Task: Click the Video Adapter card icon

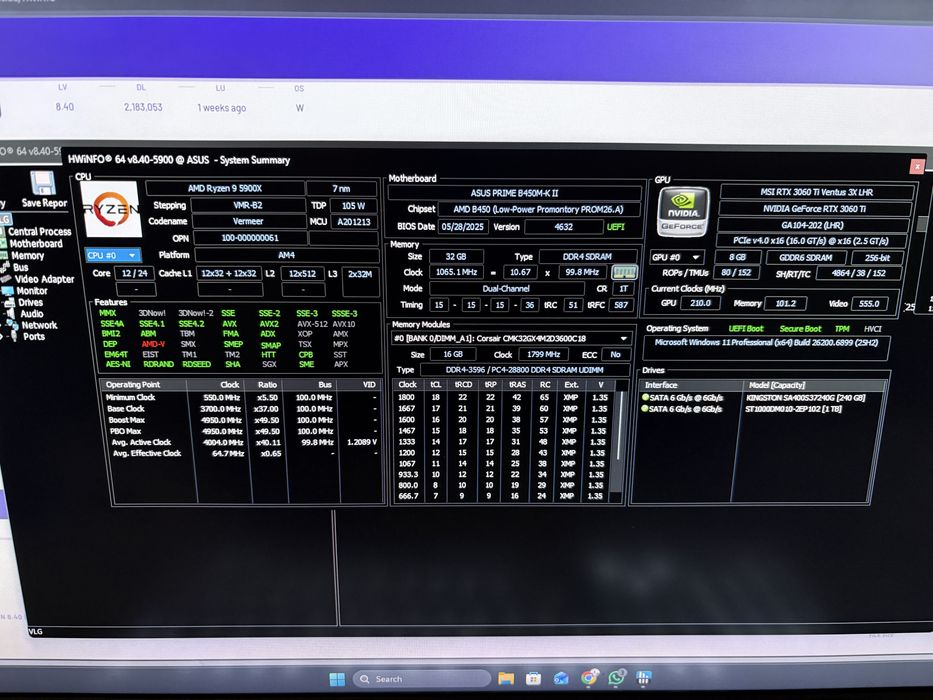Action: 6,279
